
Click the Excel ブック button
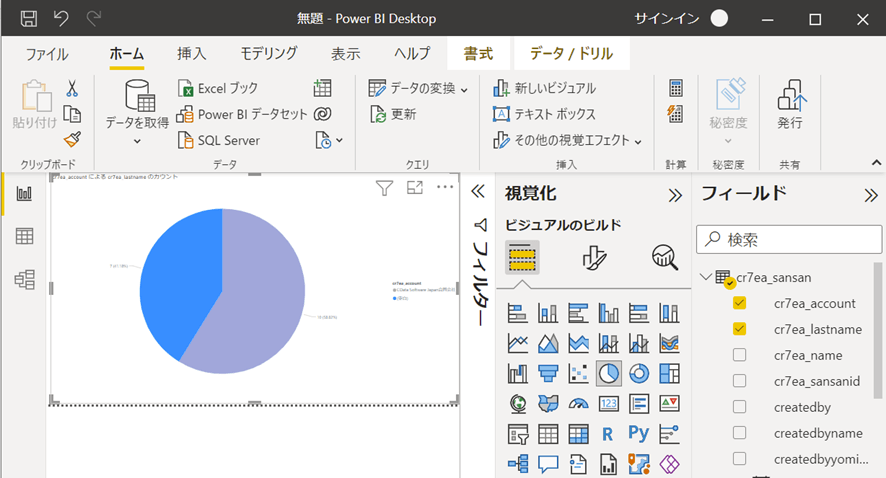point(218,88)
